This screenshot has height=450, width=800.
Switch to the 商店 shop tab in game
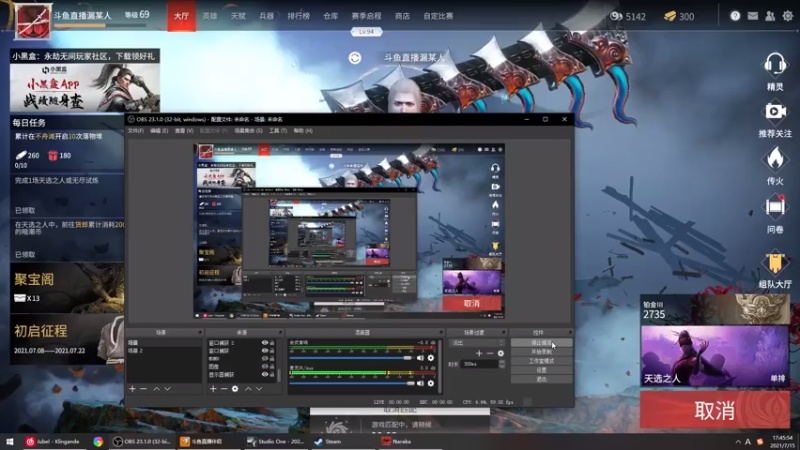pos(402,16)
